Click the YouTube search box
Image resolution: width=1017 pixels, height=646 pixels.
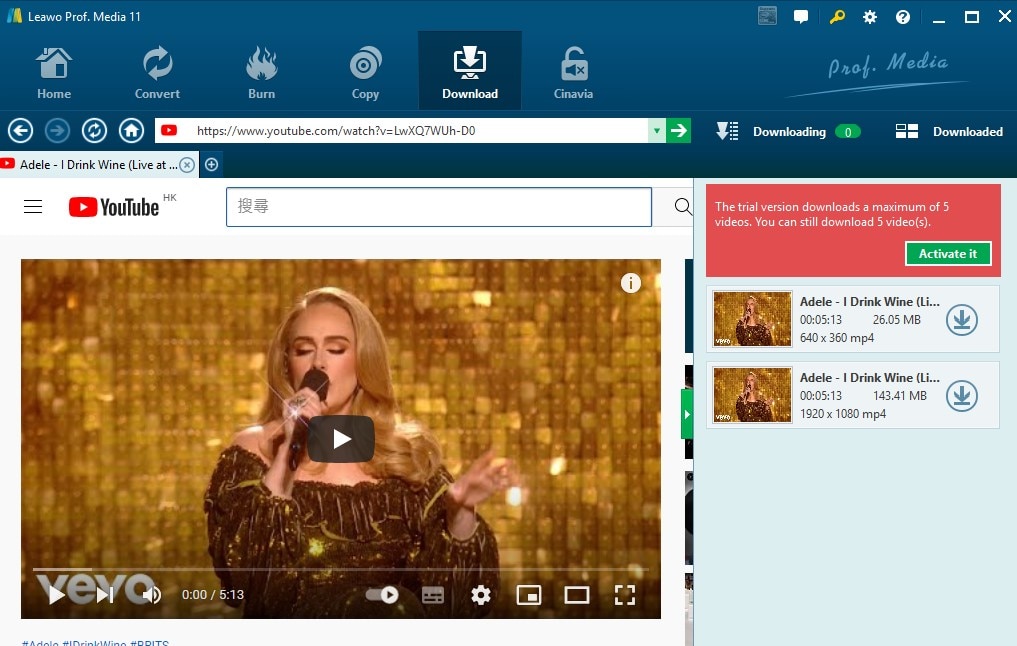[439, 207]
